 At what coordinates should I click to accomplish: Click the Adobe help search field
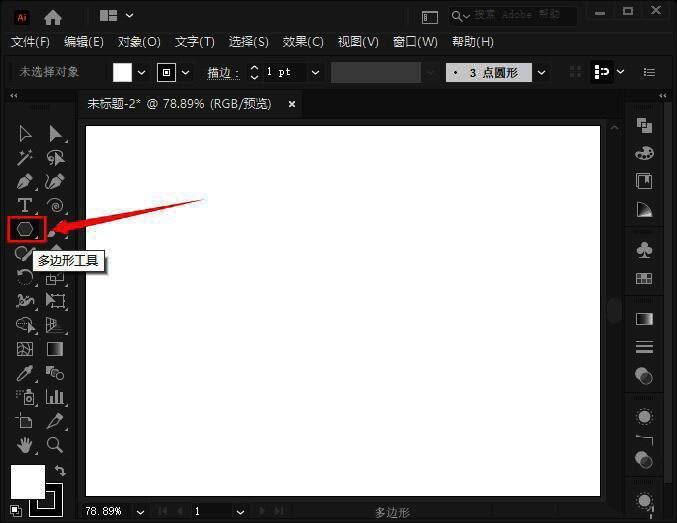(x=512, y=16)
